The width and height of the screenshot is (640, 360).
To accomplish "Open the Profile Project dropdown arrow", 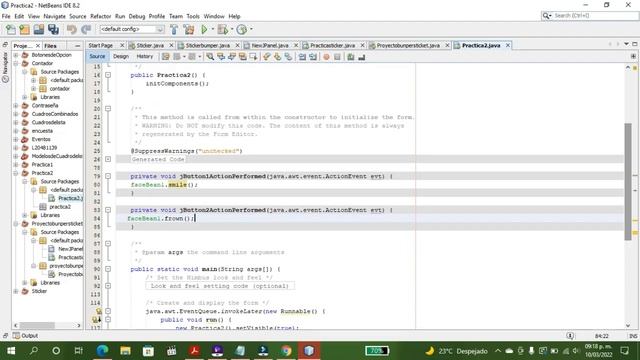I will coord(251,29).
